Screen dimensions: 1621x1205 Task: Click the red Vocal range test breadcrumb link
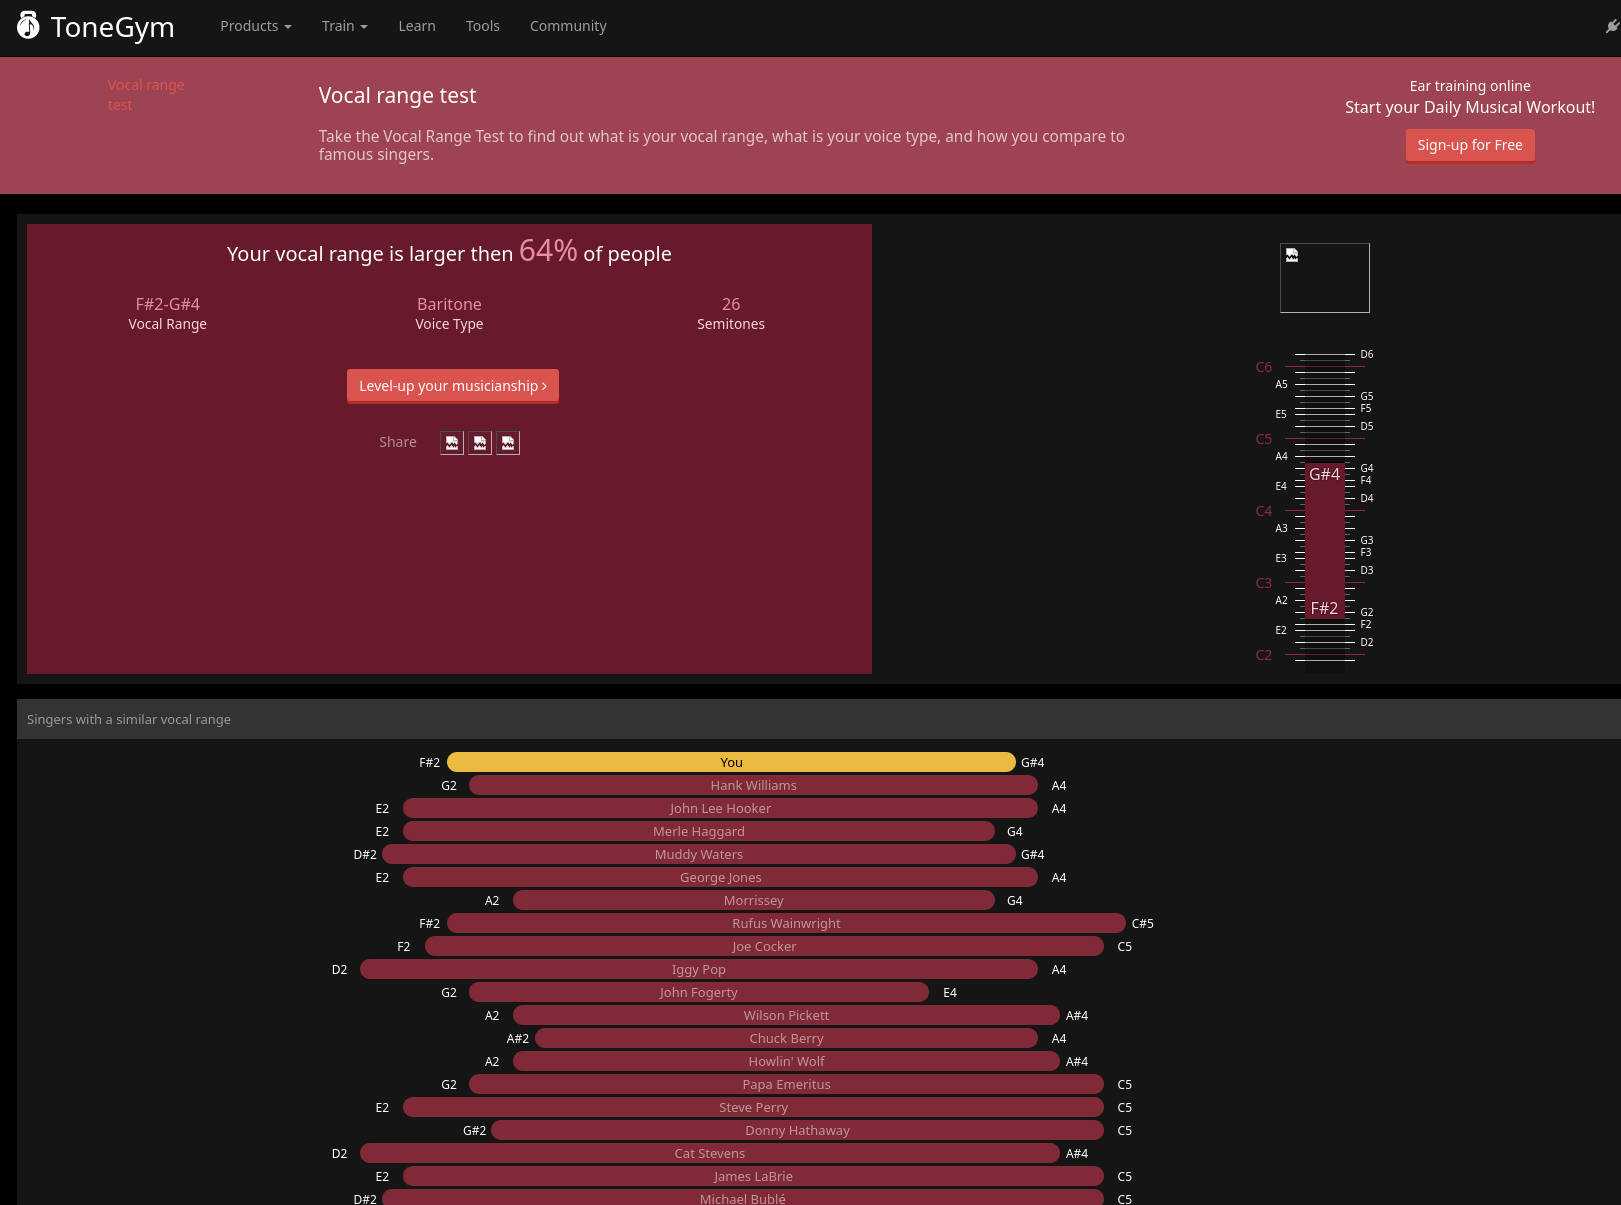click(x=146, y=95)
